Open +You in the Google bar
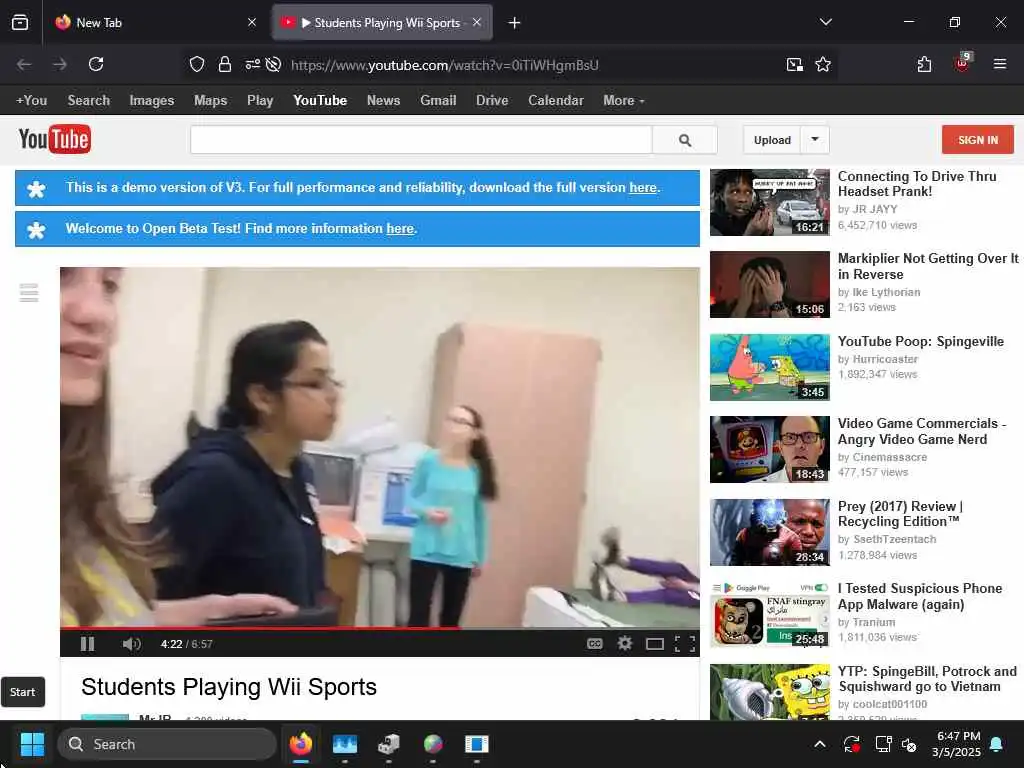Screen dimensions: 1024x768 coord(31,101)
